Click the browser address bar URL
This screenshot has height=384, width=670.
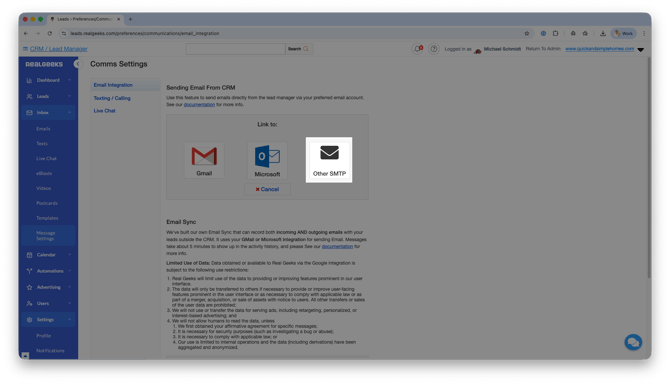pyautogui.click(x=145, y=33)
